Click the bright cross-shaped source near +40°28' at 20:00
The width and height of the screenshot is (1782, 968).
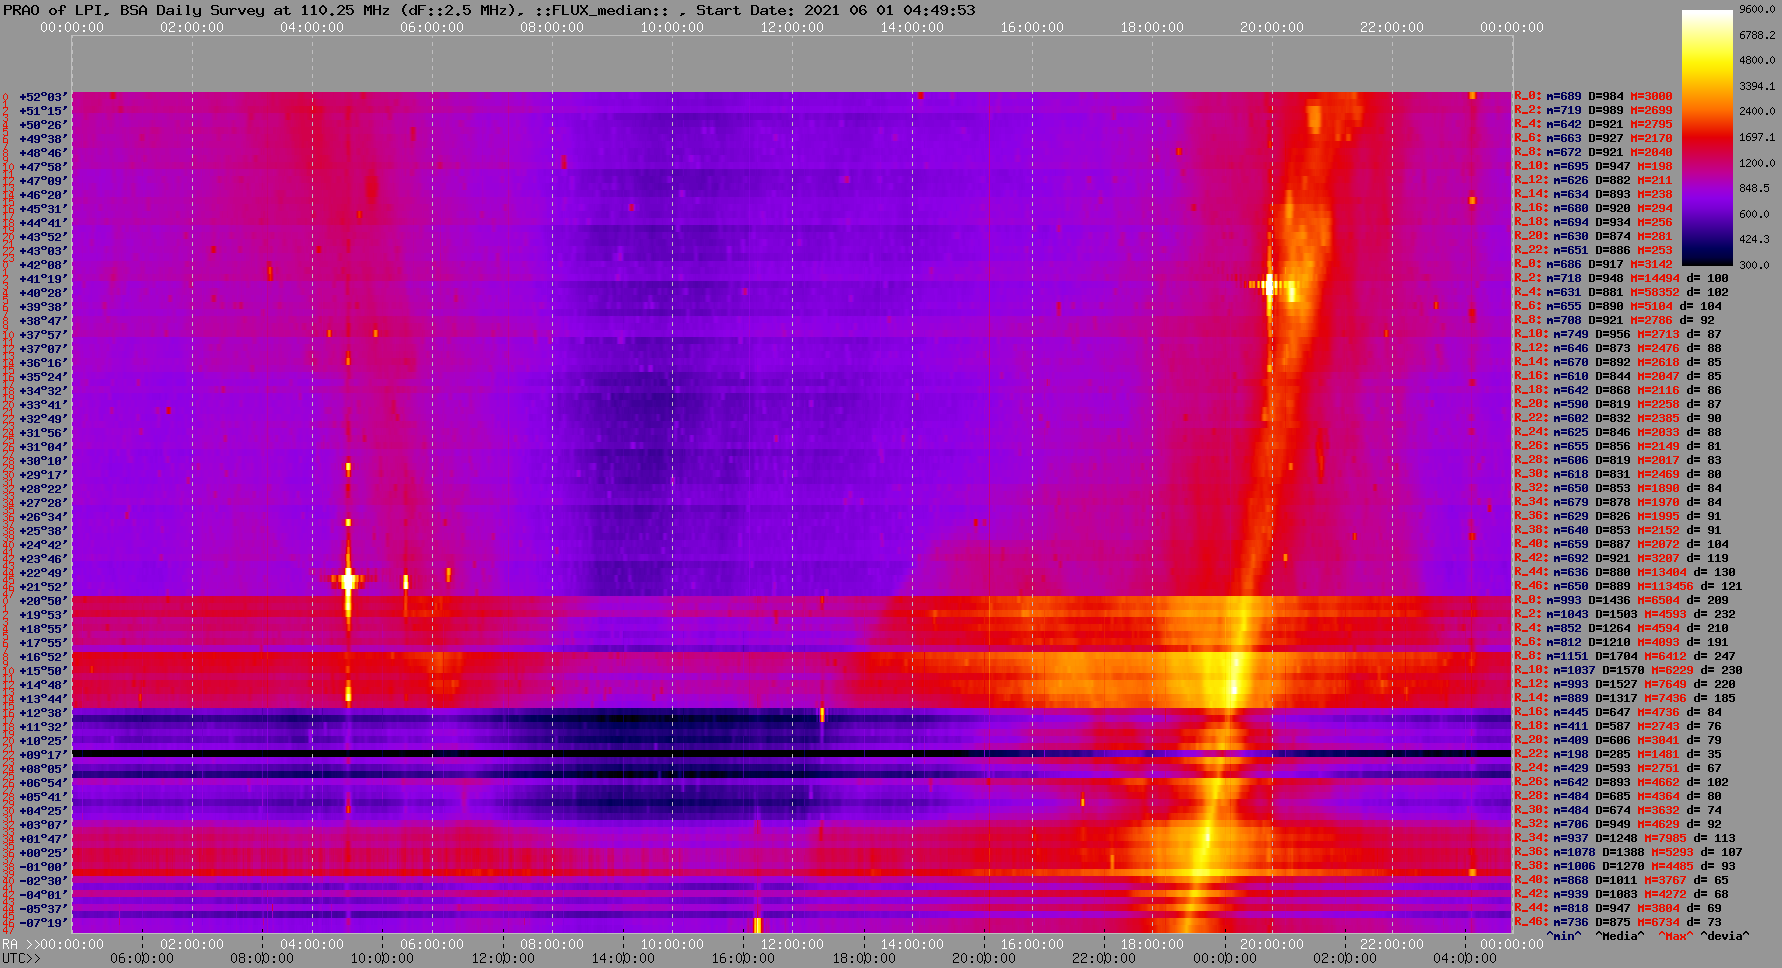pyautogui.click(x=1270, y=285)
